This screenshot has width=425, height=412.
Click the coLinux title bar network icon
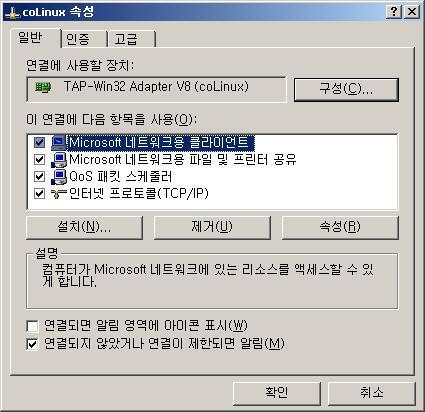[13, 13]
